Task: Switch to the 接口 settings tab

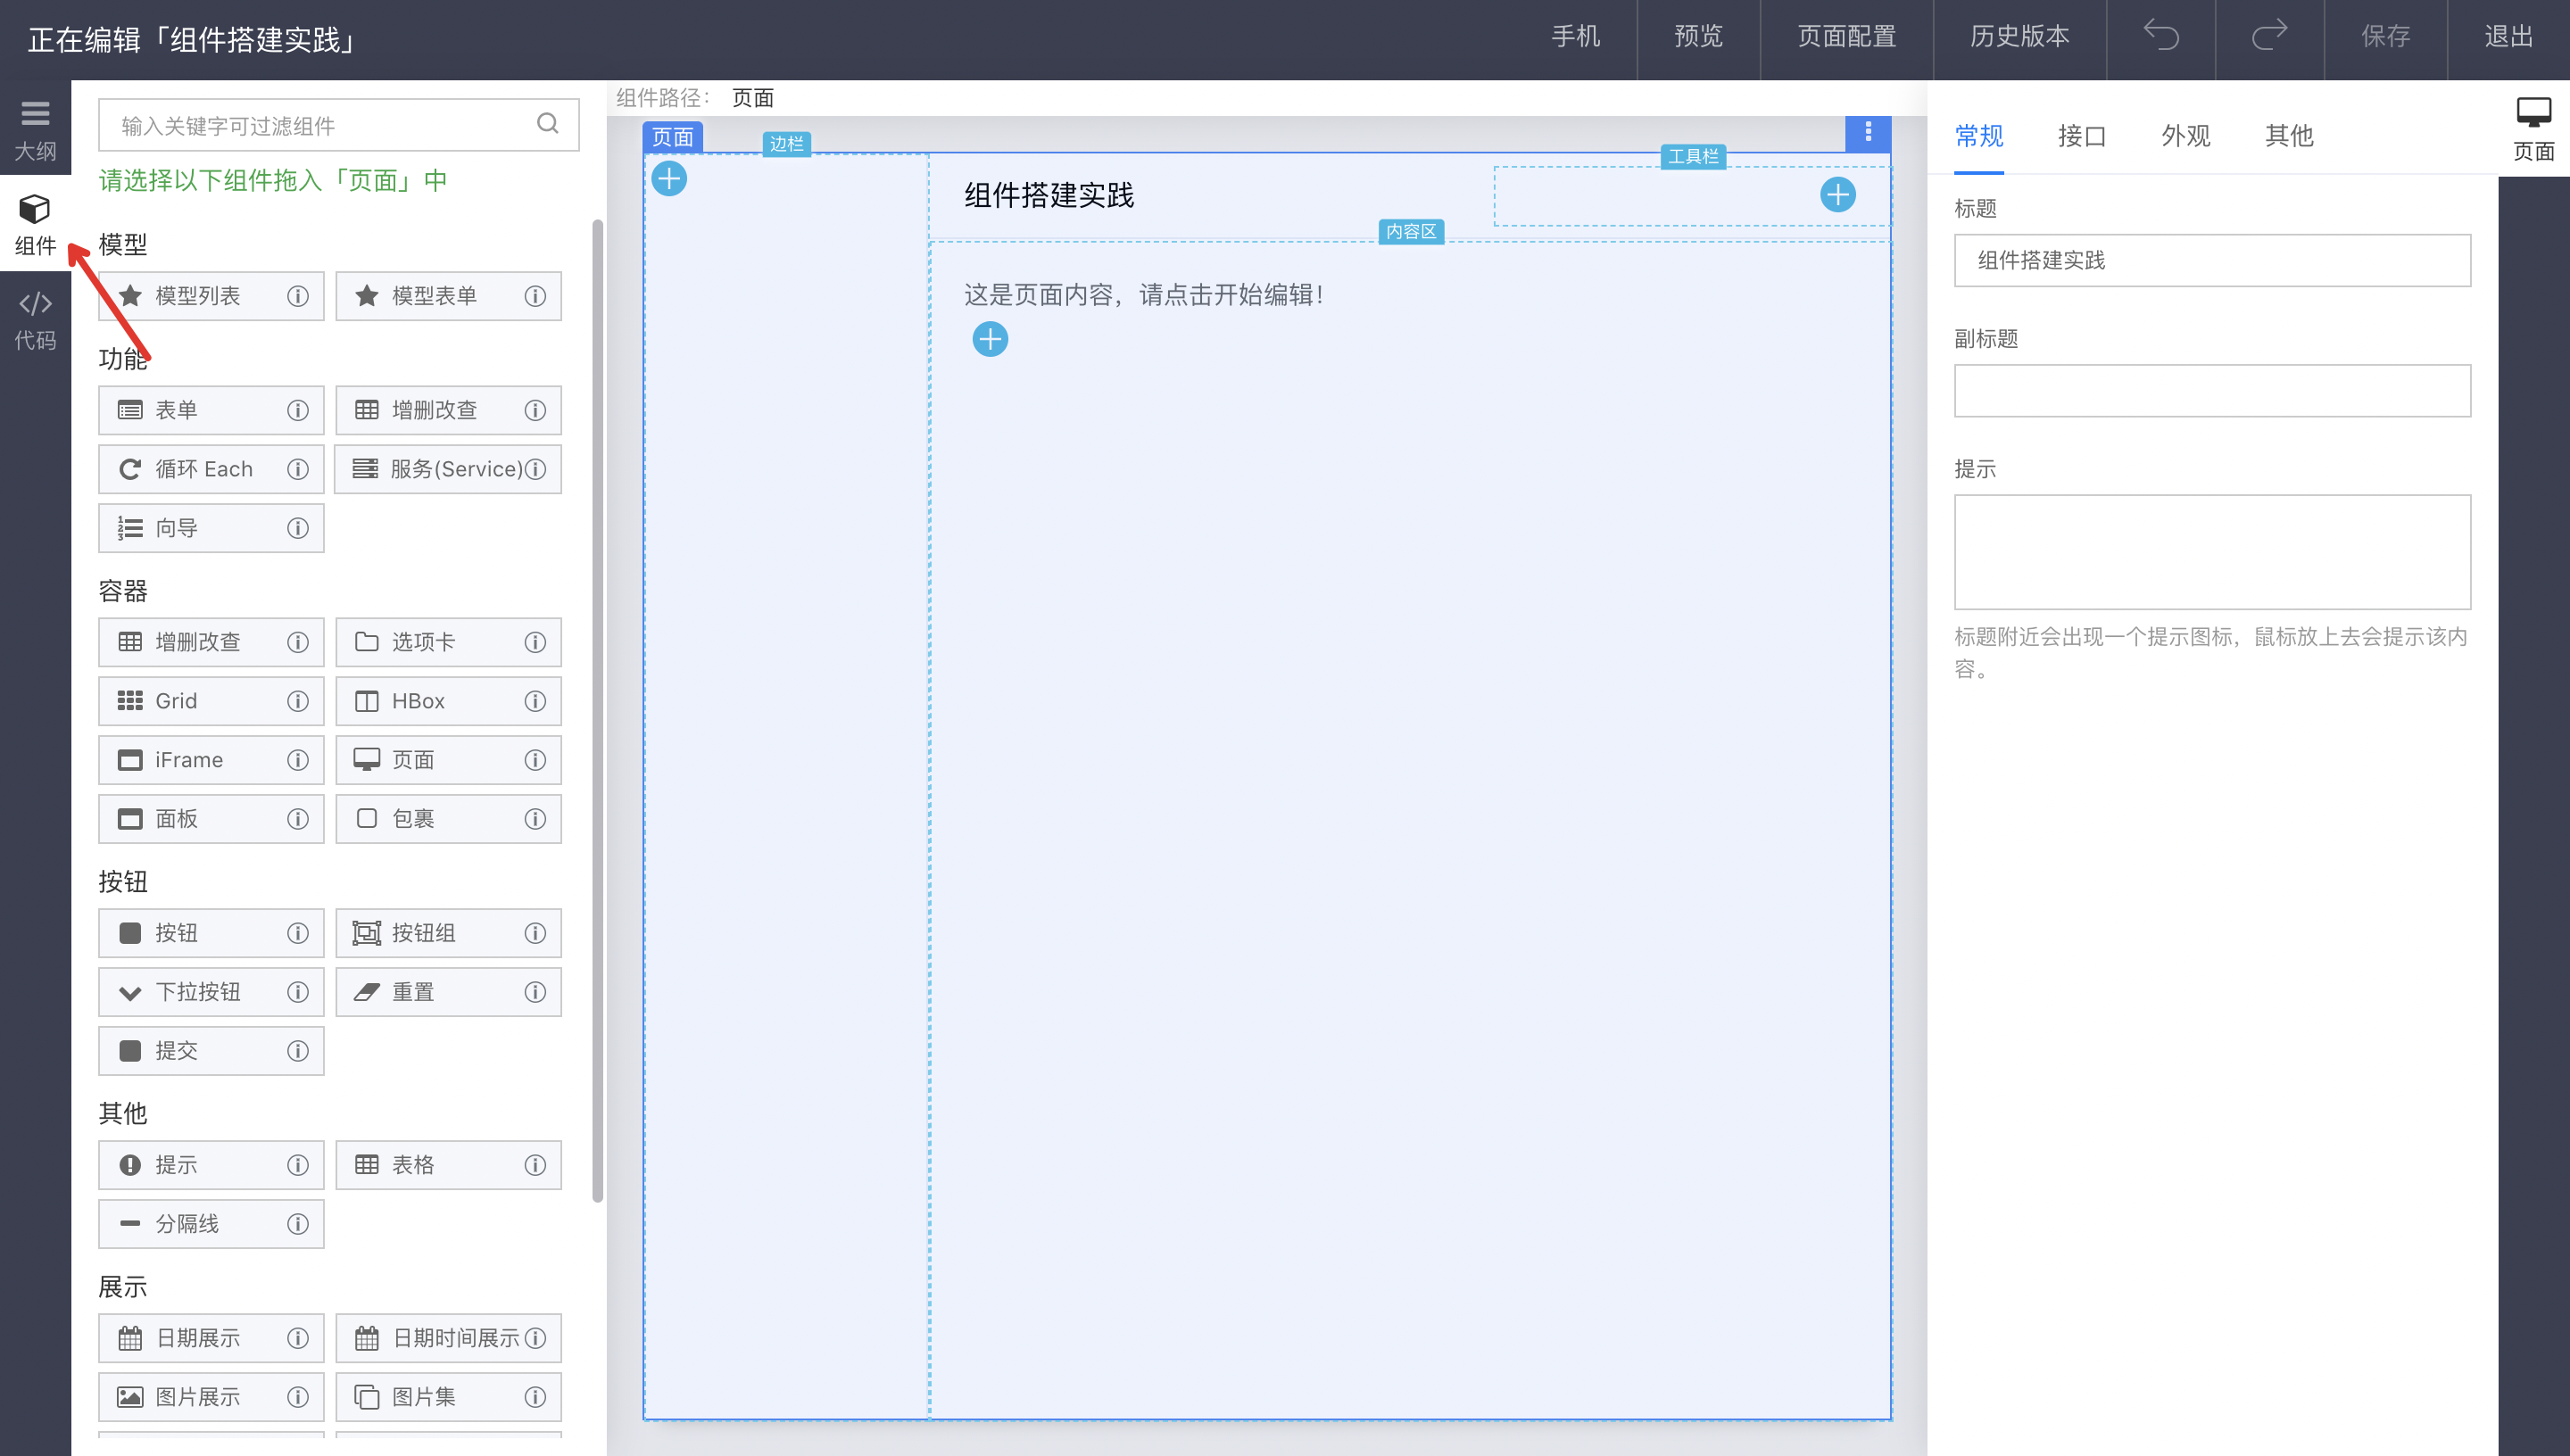Action: click(2082, 136)
